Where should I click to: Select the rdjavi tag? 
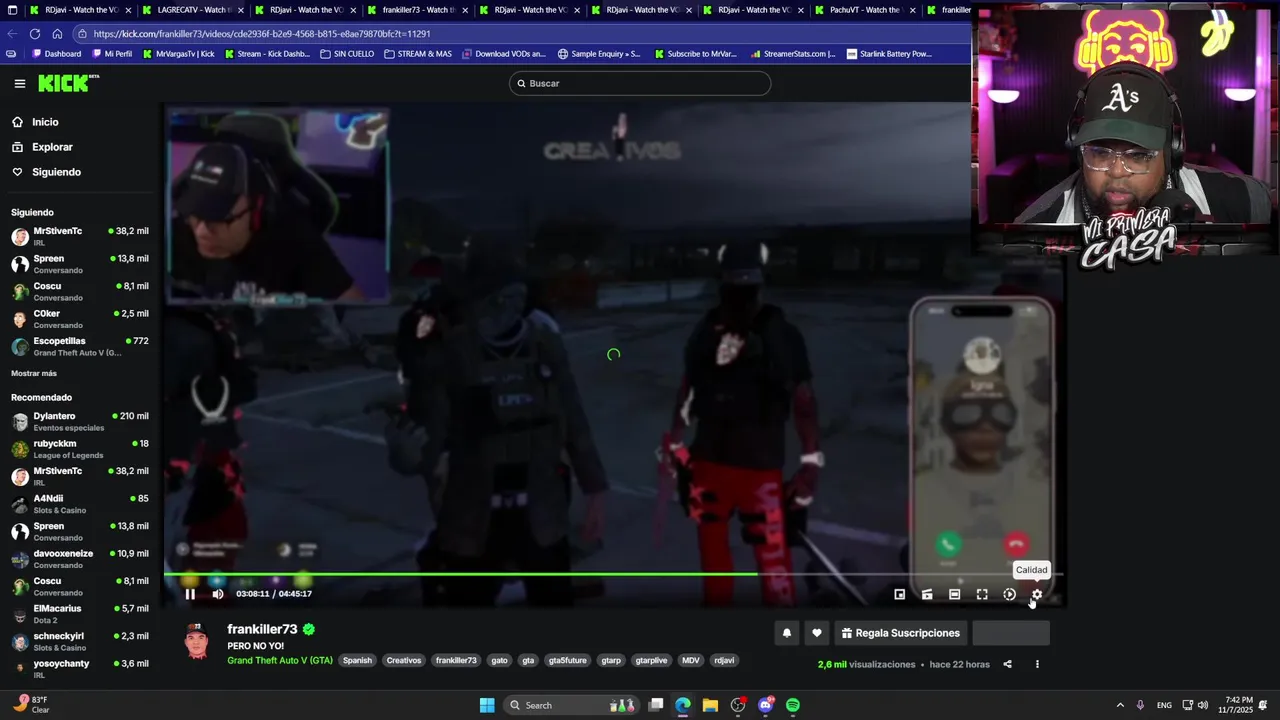coord(724,660)
